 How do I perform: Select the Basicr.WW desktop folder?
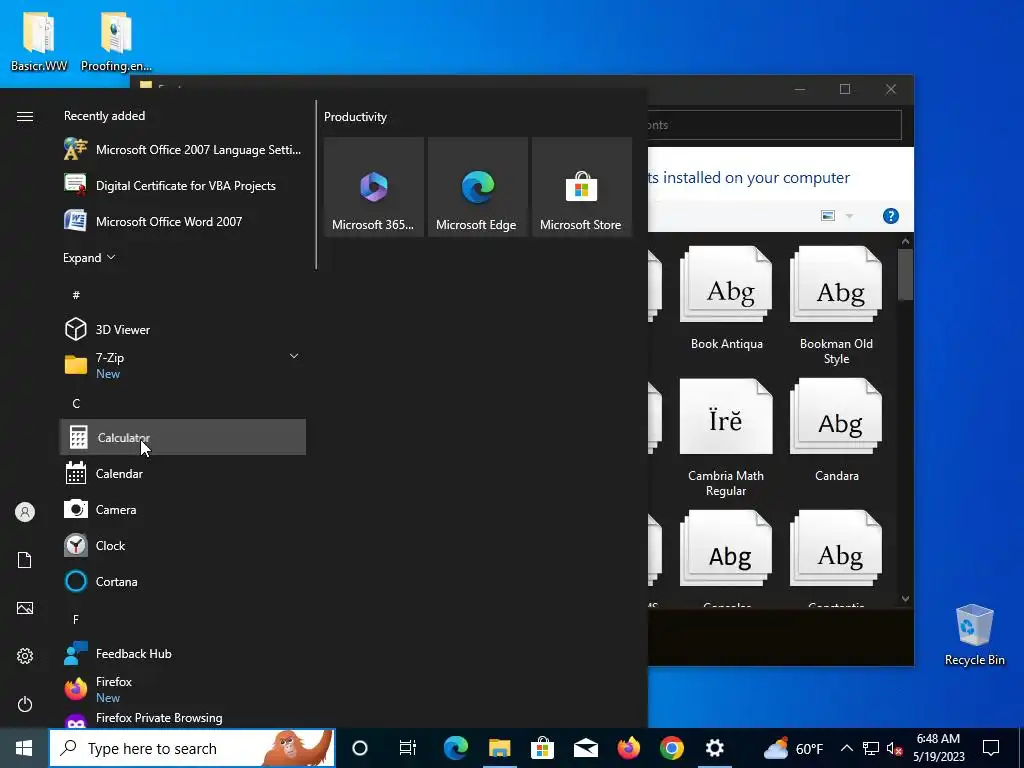[39, 41]
